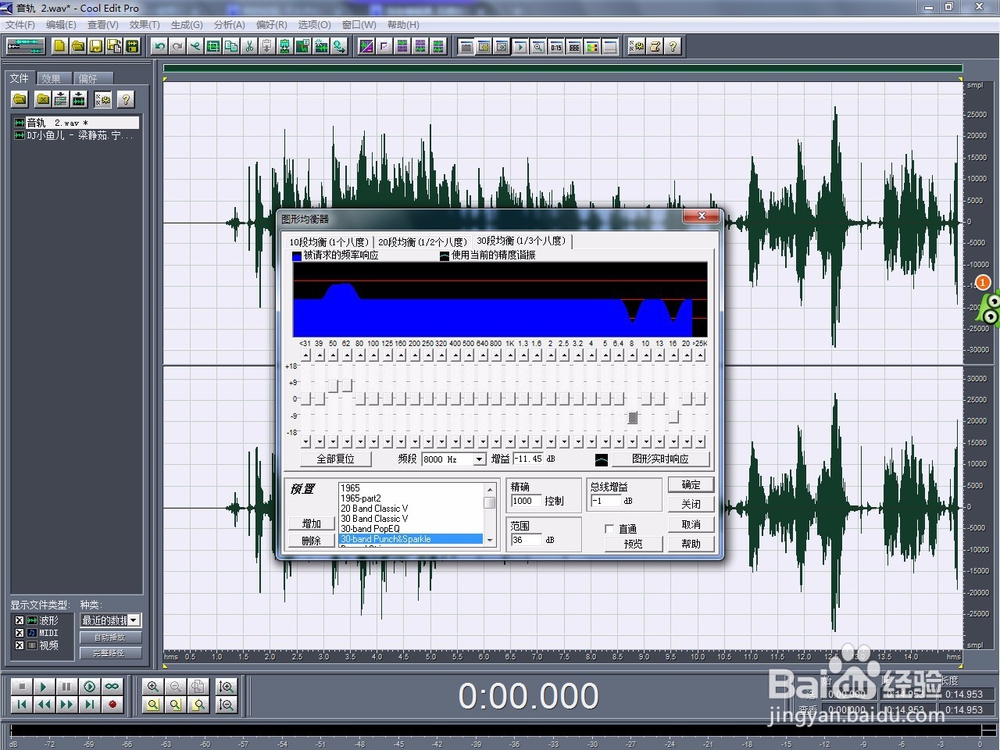Image resolution: width=1000 pixels, height=750 pixels.
Task: Click the Pause transport button
Action: [x=66, y=687]
